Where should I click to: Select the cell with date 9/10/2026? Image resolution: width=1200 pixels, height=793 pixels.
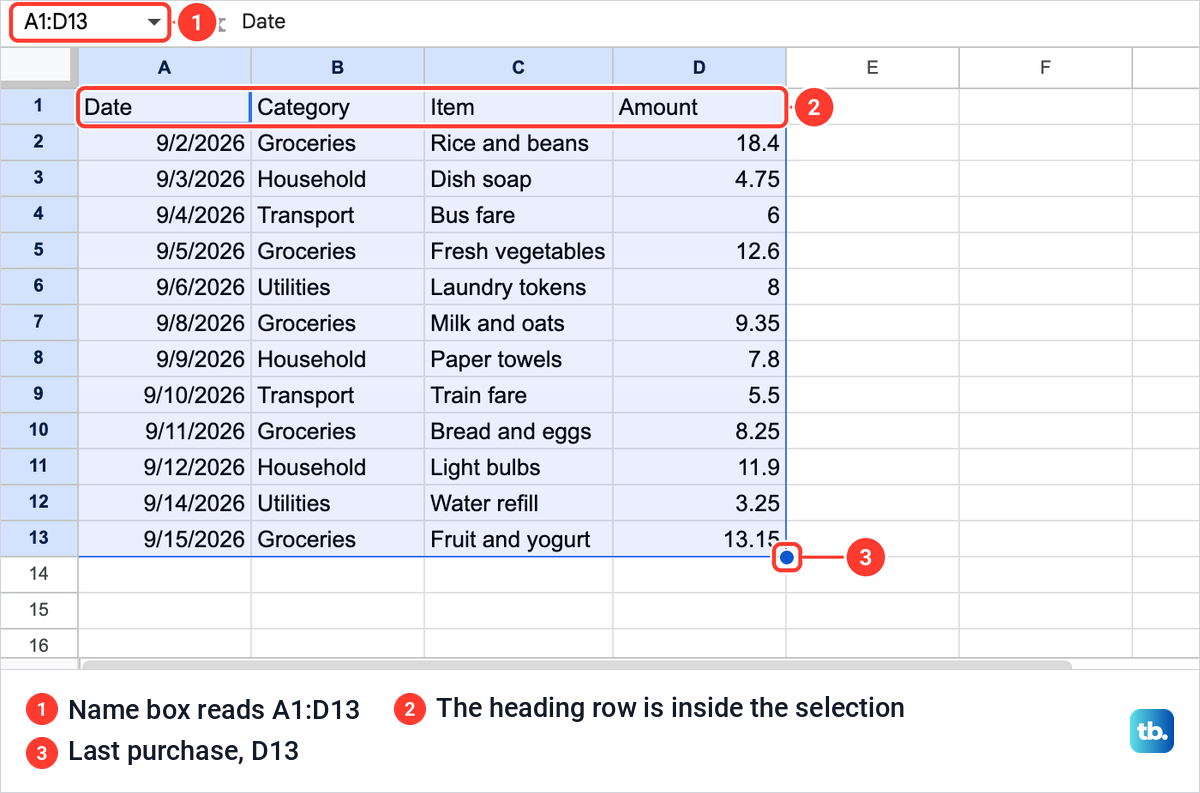165,395
